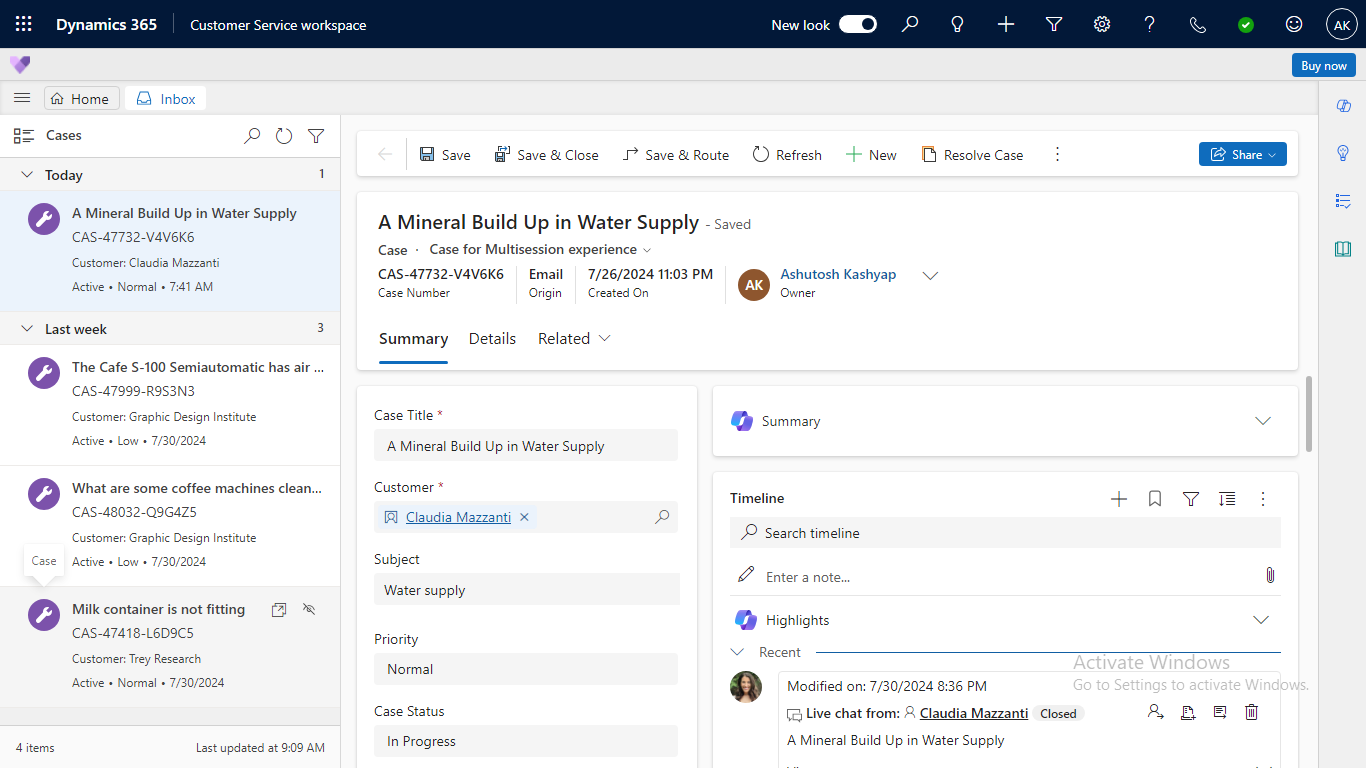1366x768 pixels.
Task: Click the add timeline record plus icon
Action: (1119, 499)
